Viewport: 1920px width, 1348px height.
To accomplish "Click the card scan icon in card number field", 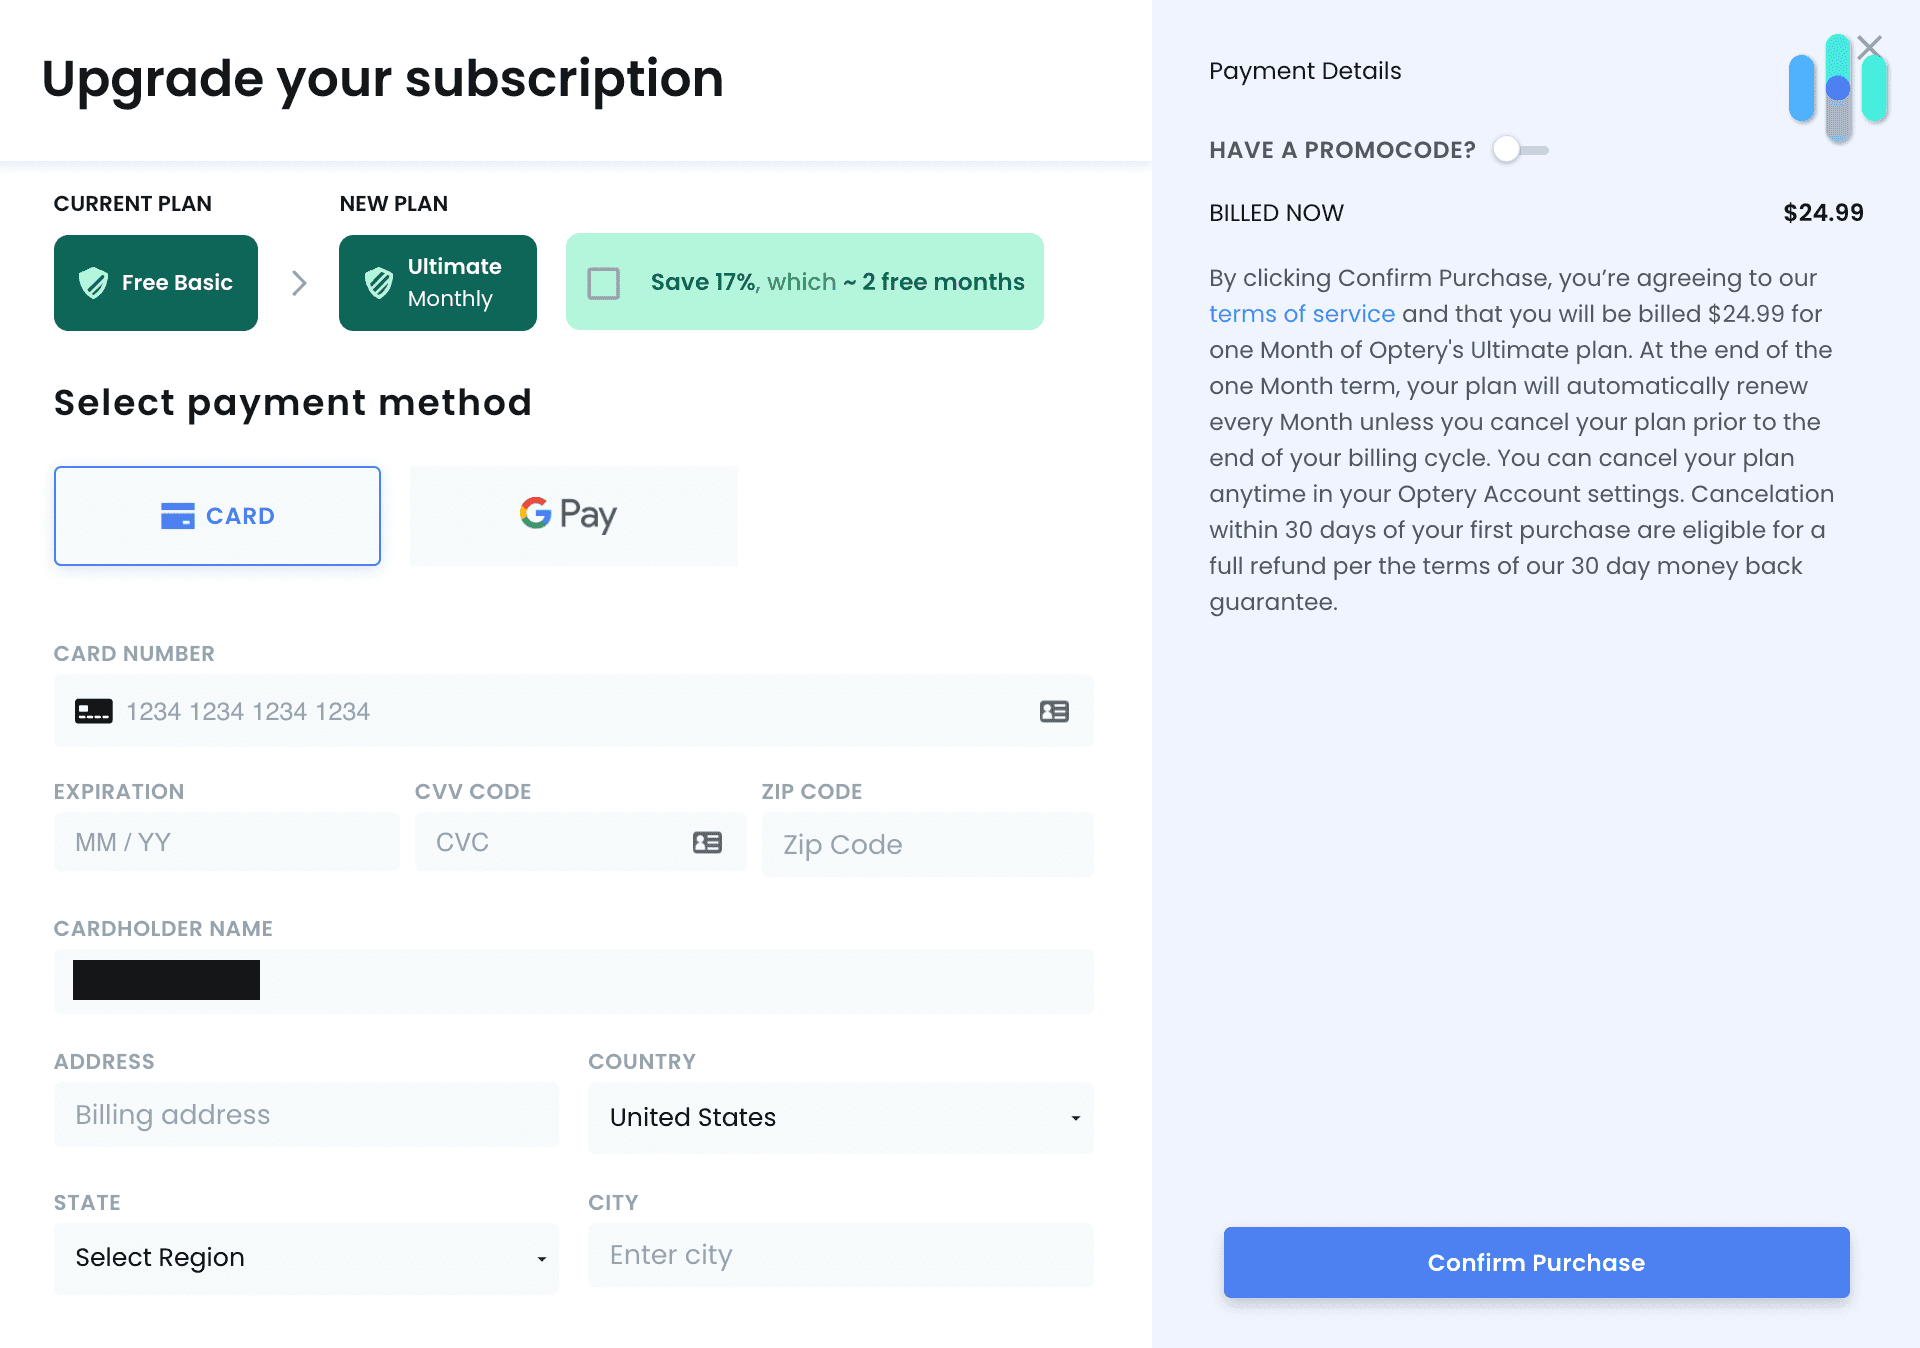I will (1055, 711).
